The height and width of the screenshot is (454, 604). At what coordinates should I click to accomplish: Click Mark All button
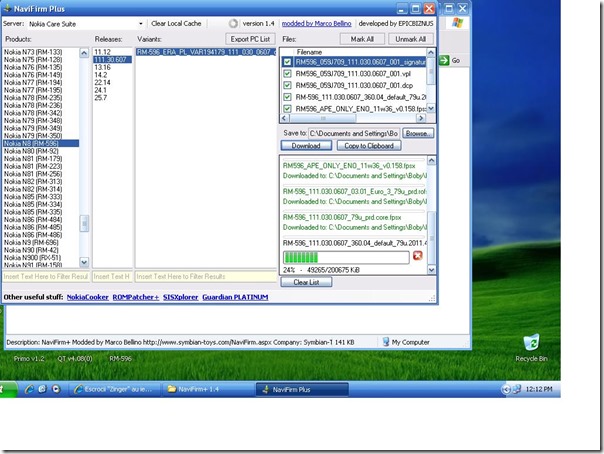[362, 39]
